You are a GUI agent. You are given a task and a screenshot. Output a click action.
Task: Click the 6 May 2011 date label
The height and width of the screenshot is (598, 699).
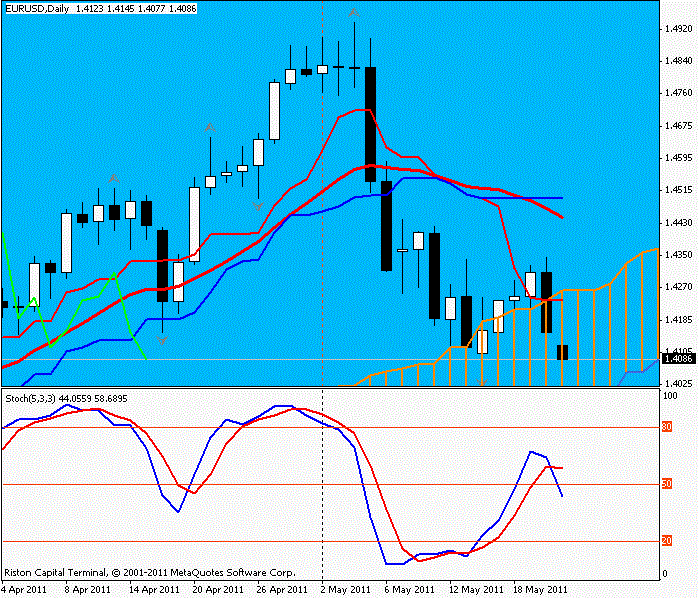point(410,590)
